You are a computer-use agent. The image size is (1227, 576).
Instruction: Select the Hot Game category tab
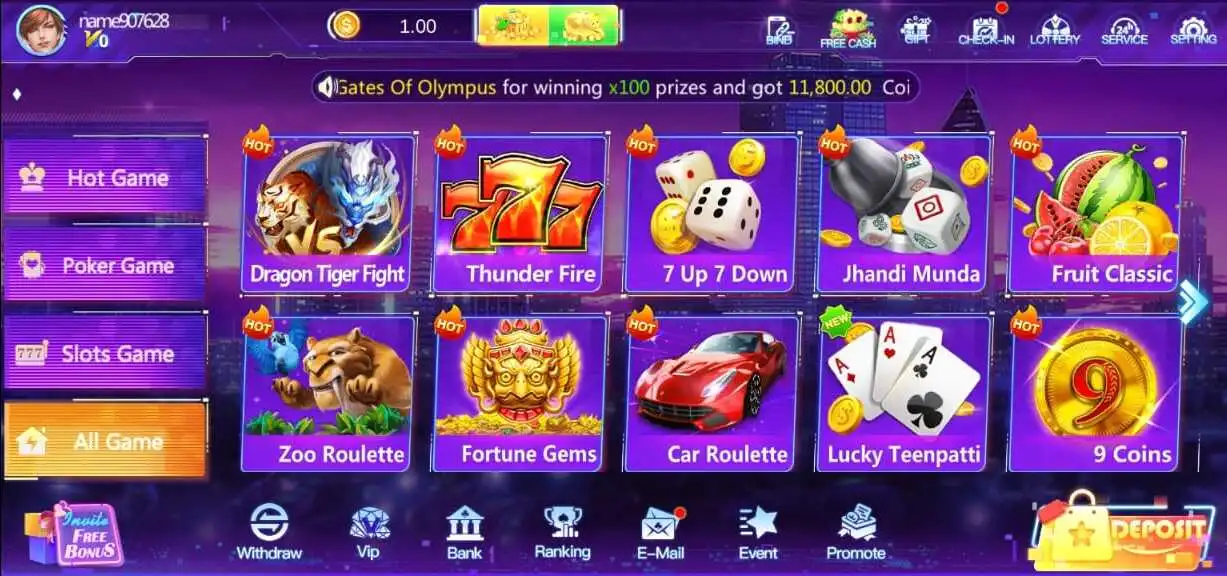click(105, 178)
